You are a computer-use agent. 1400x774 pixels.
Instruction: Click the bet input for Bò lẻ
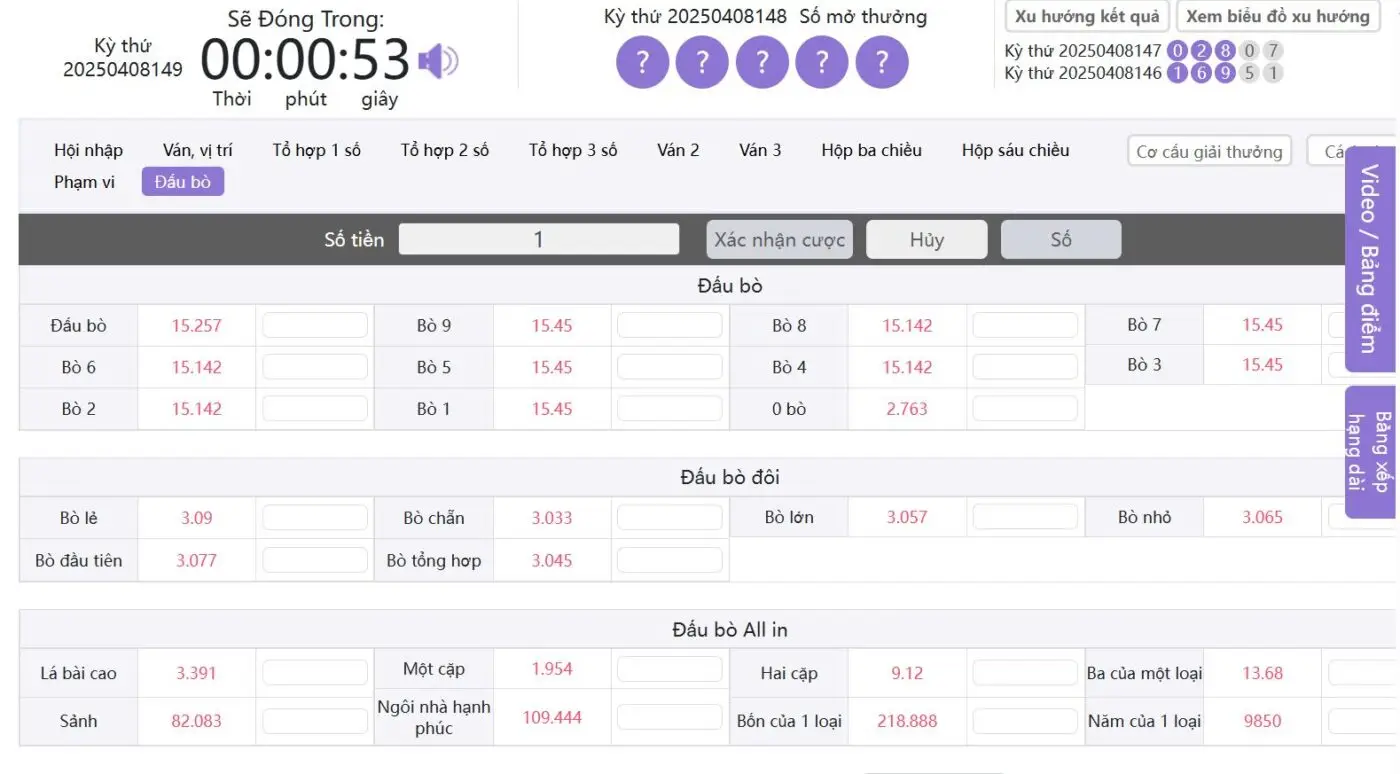click(315, 518)
